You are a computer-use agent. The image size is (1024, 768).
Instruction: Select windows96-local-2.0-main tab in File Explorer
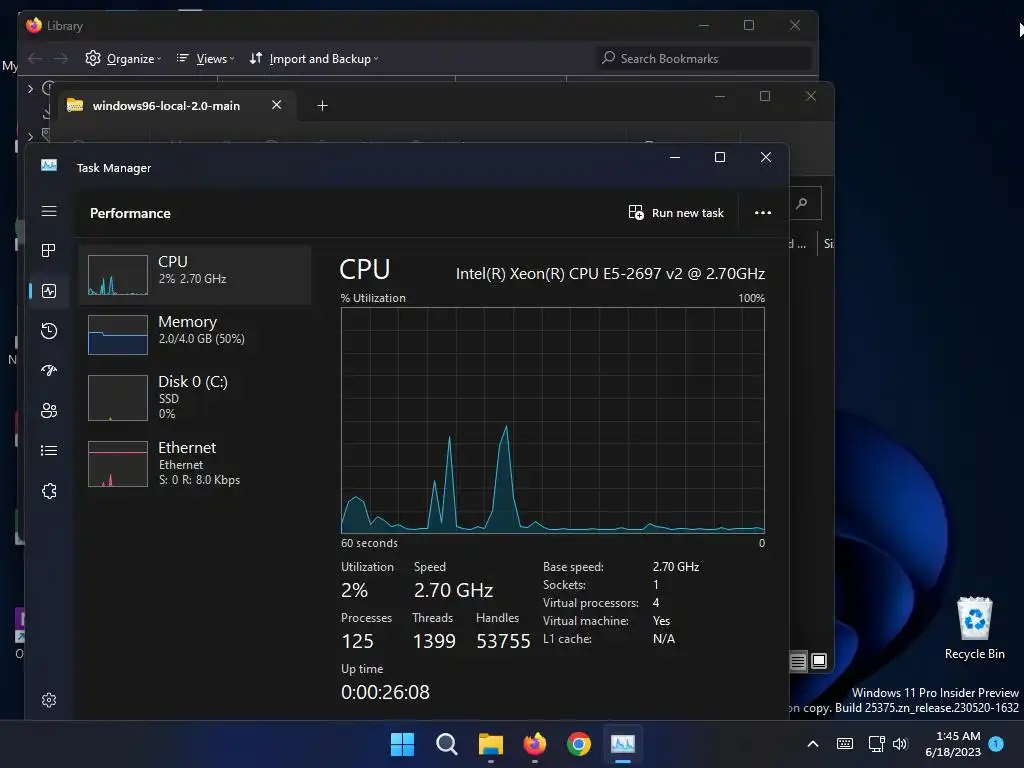tap(167, 106)
